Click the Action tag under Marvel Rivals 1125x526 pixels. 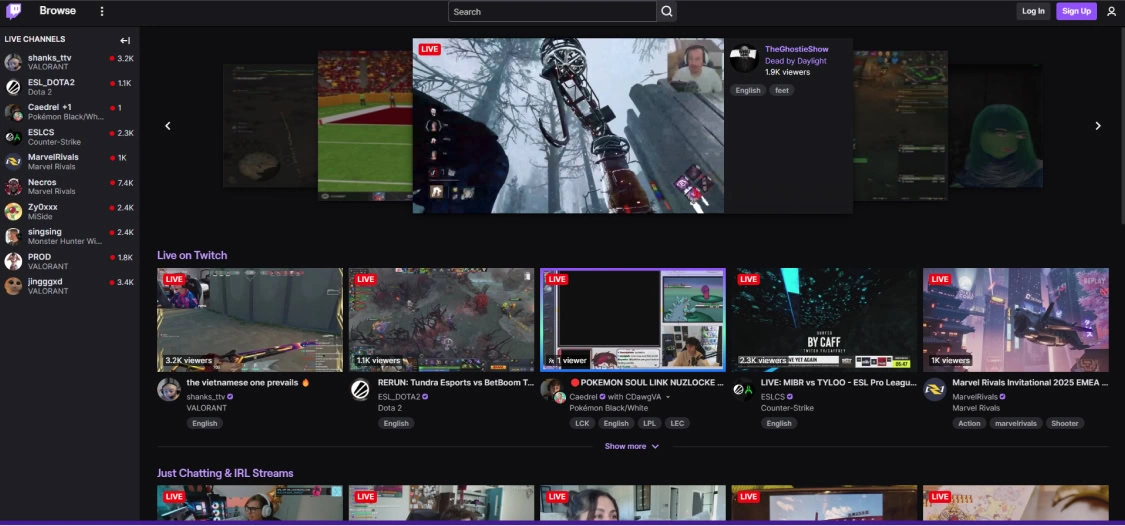(x=969, y=423)
